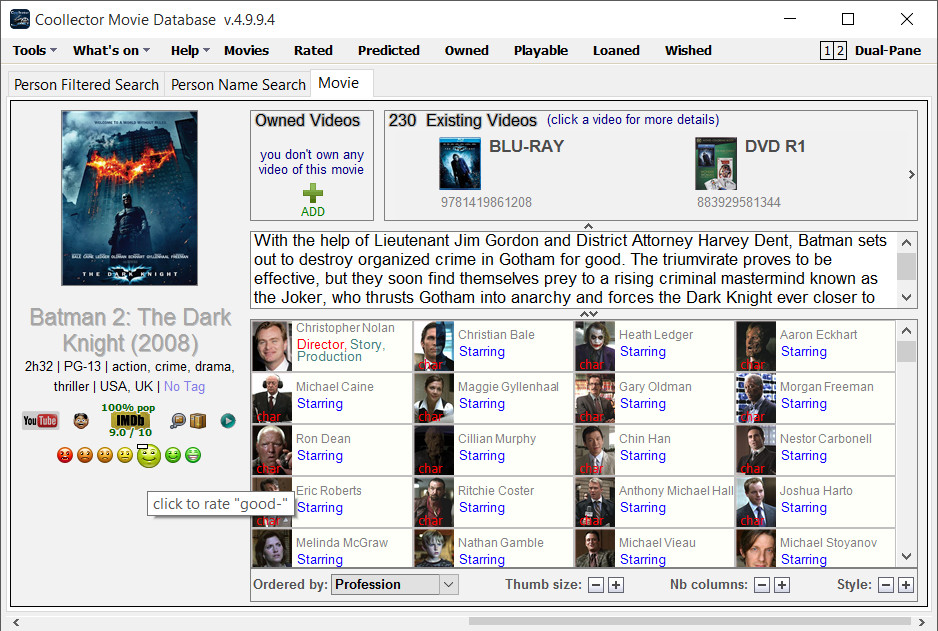This screenshot has height=631, width=938.
Task: Open Gary Oldman's name link
Action: coord(655,387)
